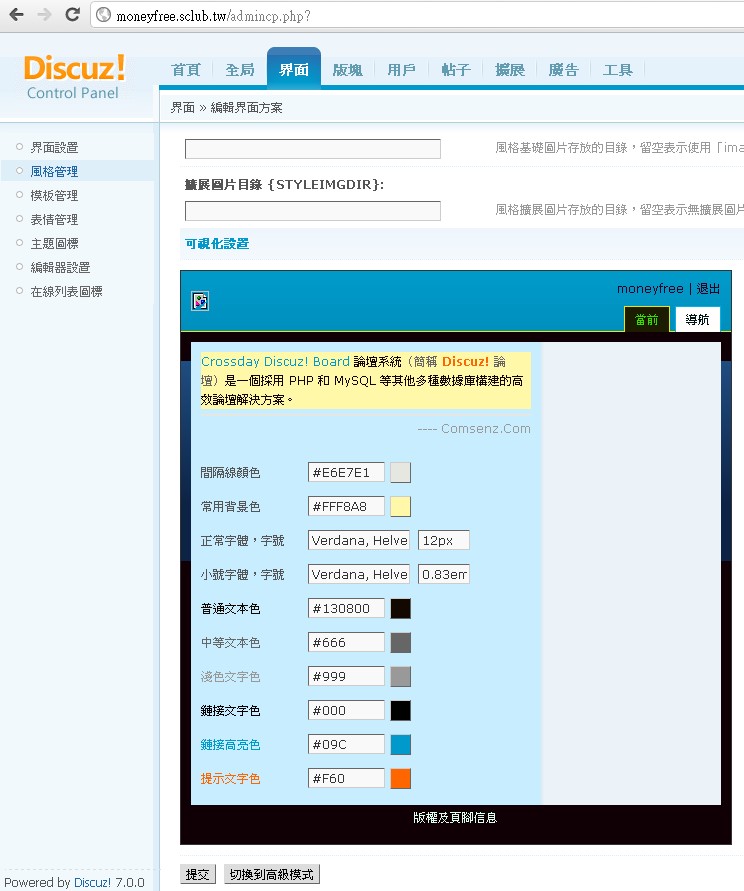The height and width of the screenshot is (891, 744).
Task: Click the 可視化設置 section heading
Action: point(217,244)
